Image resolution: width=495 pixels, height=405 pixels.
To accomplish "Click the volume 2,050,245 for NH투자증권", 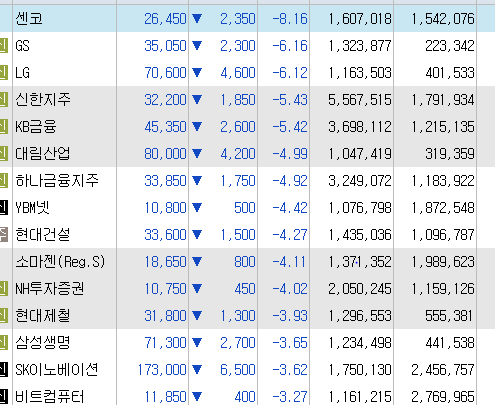I will pos(360,289).
